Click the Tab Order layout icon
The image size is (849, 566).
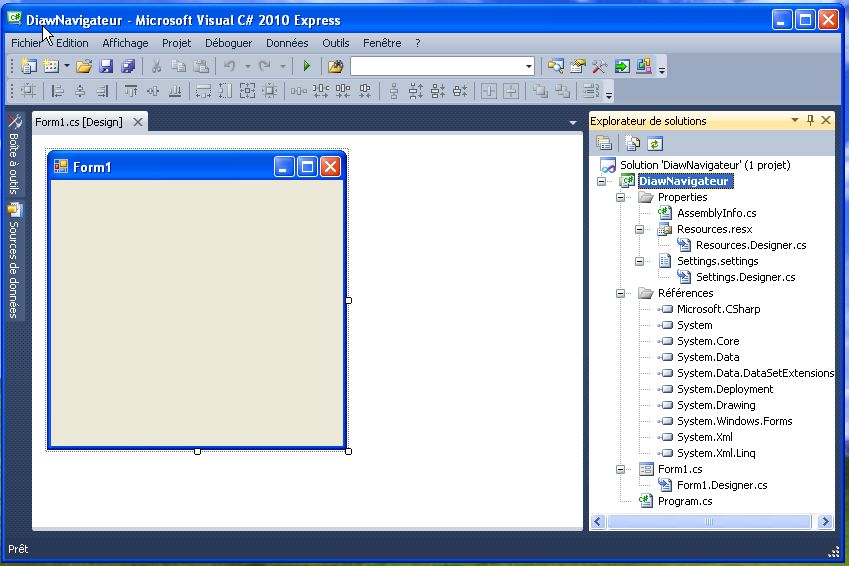[591, 92]
